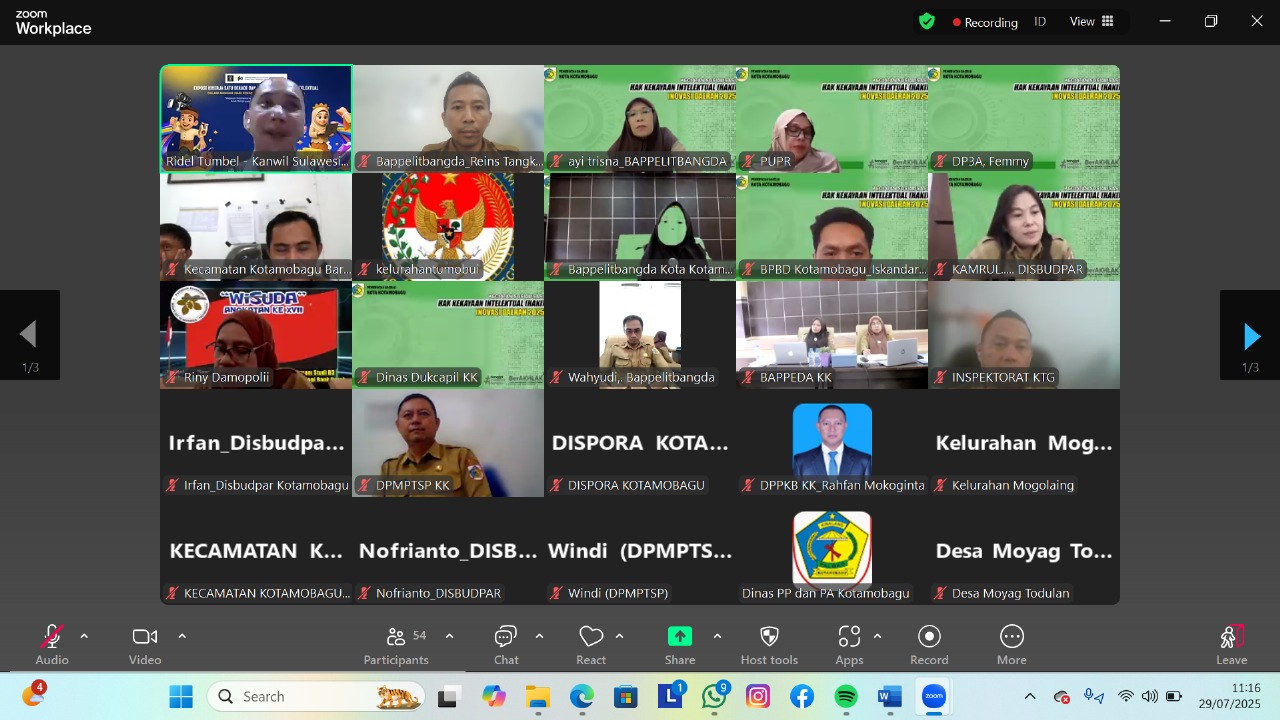This screenshot has height=720, width=1280.
Task: Go to next page of participants
Action: [x=1250, y=336]
